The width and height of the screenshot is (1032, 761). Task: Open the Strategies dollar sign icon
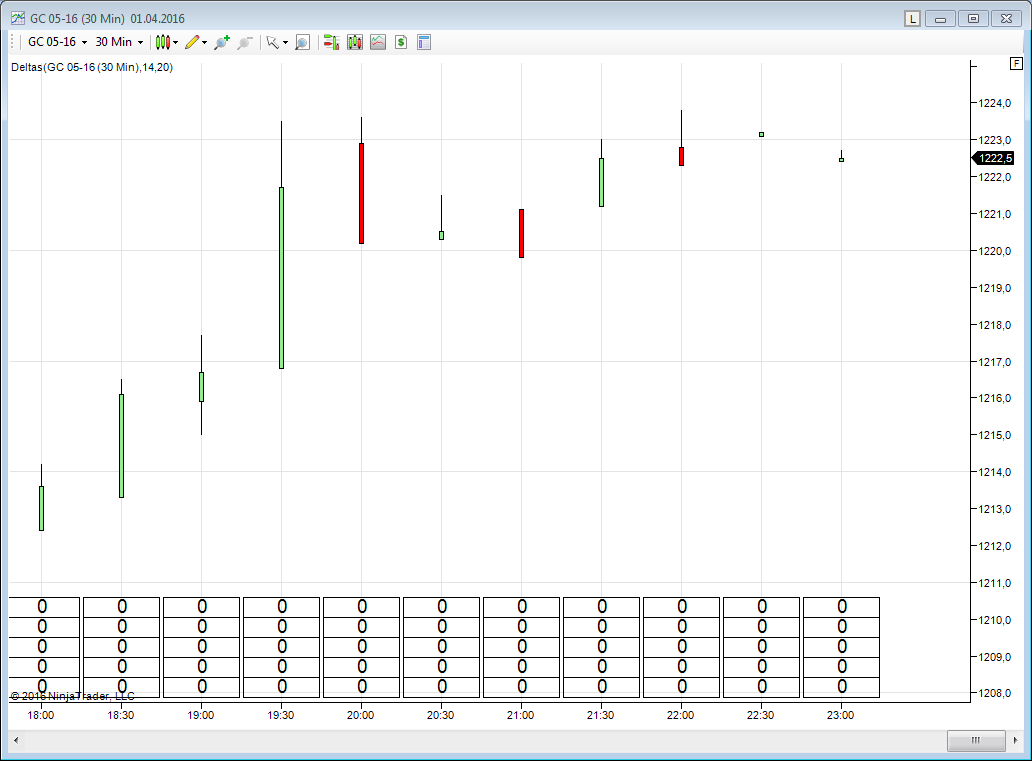tap(401, 42)
